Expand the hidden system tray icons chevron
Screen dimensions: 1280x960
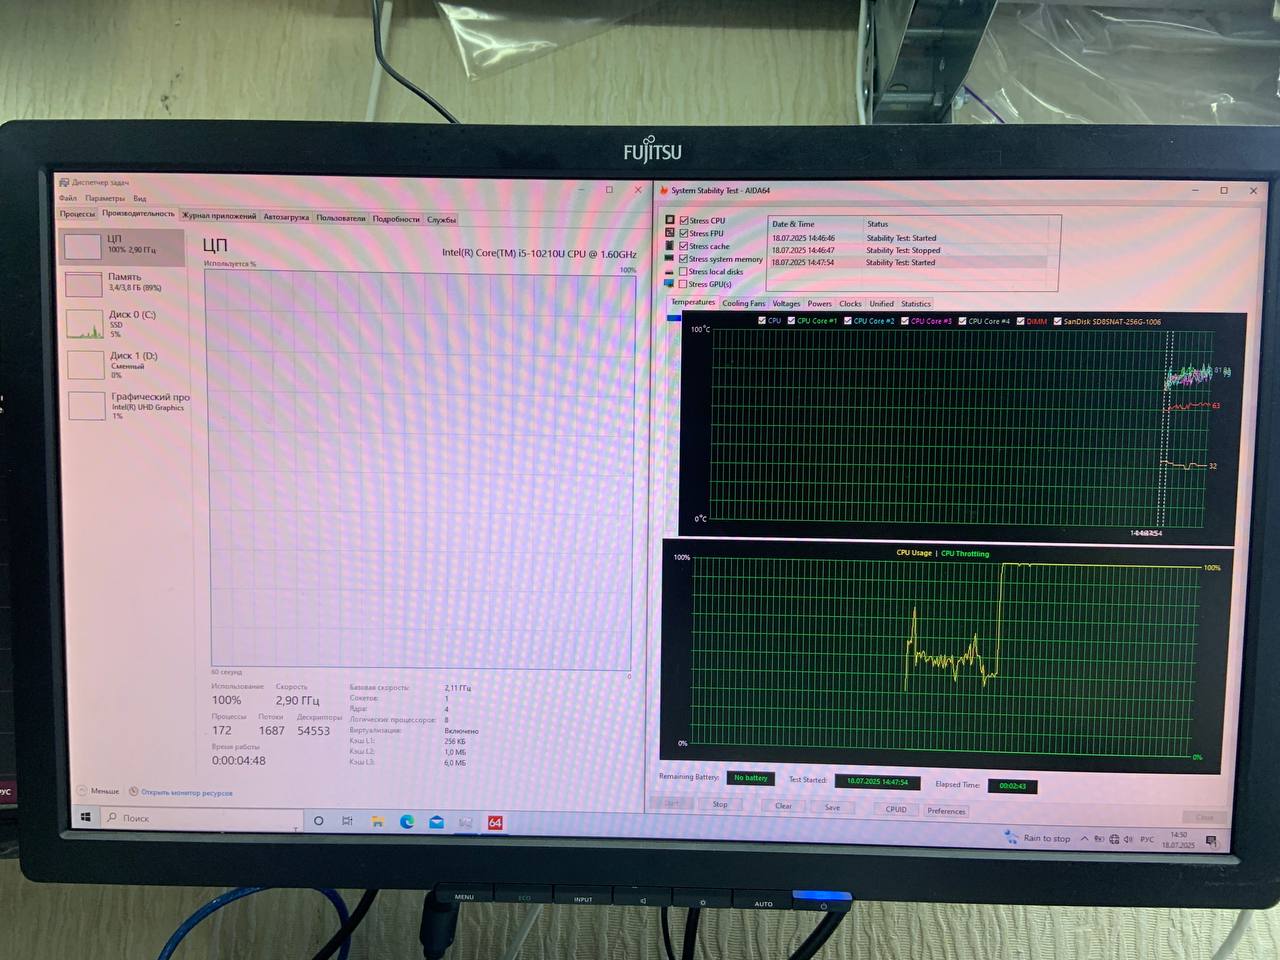click(1084, 839)
